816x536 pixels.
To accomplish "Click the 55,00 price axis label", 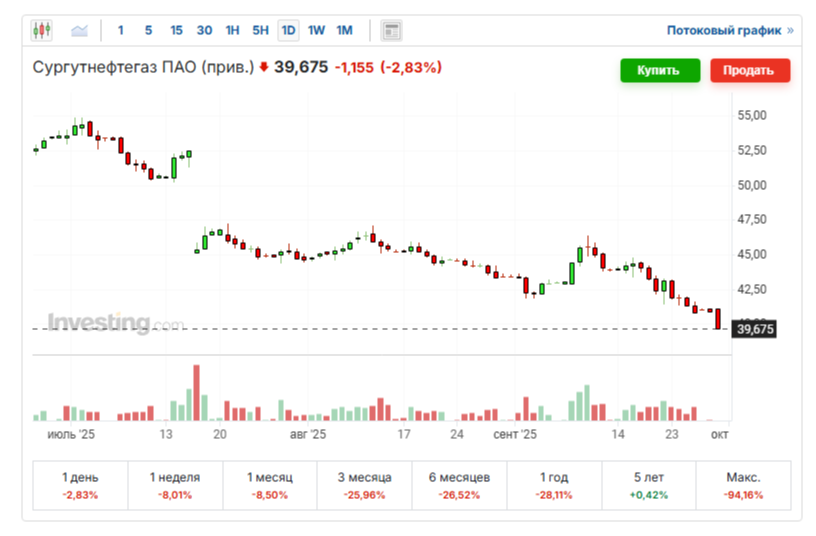I will (752, 115).
